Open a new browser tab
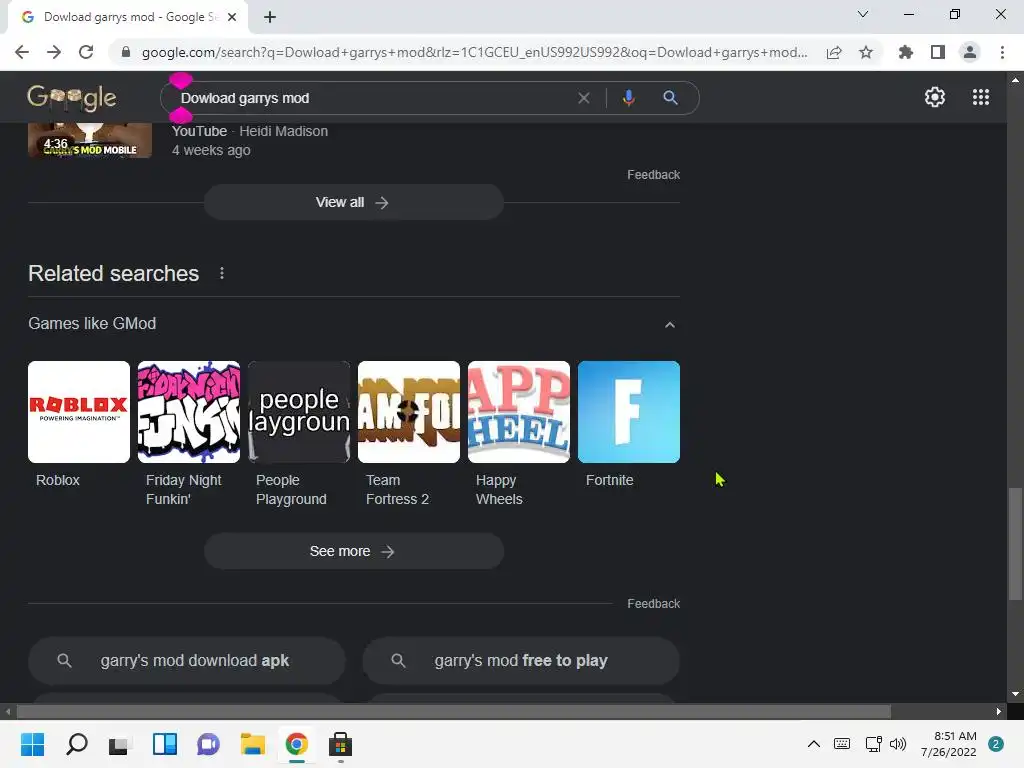The height and width of the screenshot is (768, 1024). pos(270,17)
